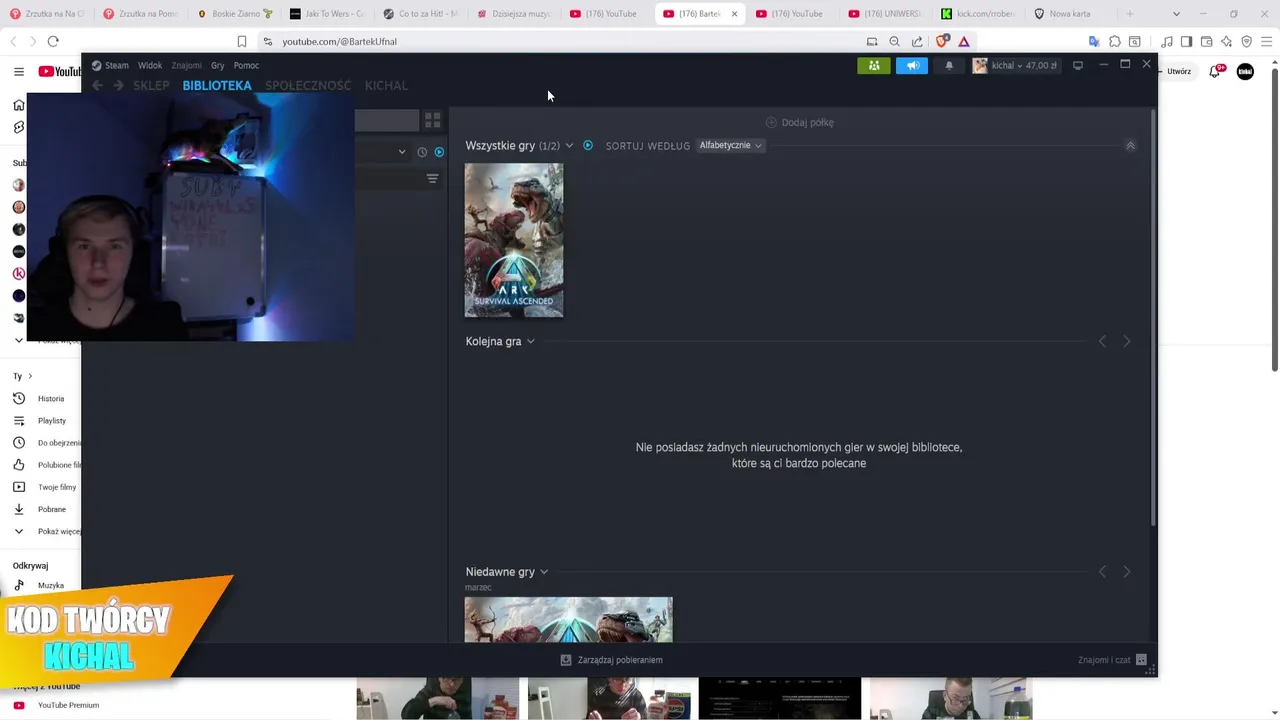Toggle ready-to-play filter in library sidebar
Image resolution: width=1280 pixels, height=720 pixels.
439,152
